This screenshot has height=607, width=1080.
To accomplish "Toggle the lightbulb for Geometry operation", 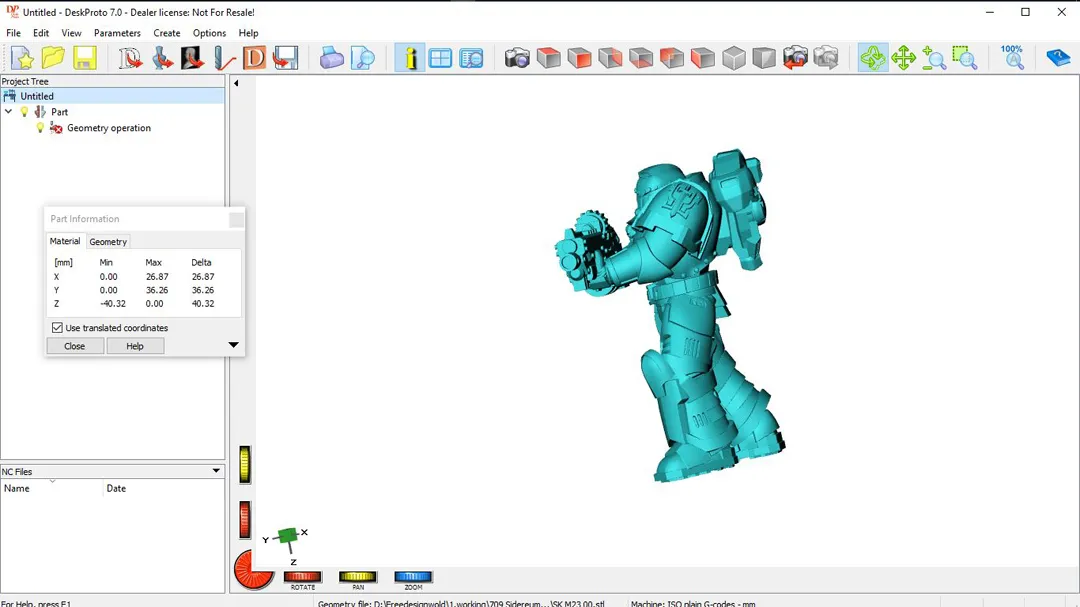I will (40, 127).
